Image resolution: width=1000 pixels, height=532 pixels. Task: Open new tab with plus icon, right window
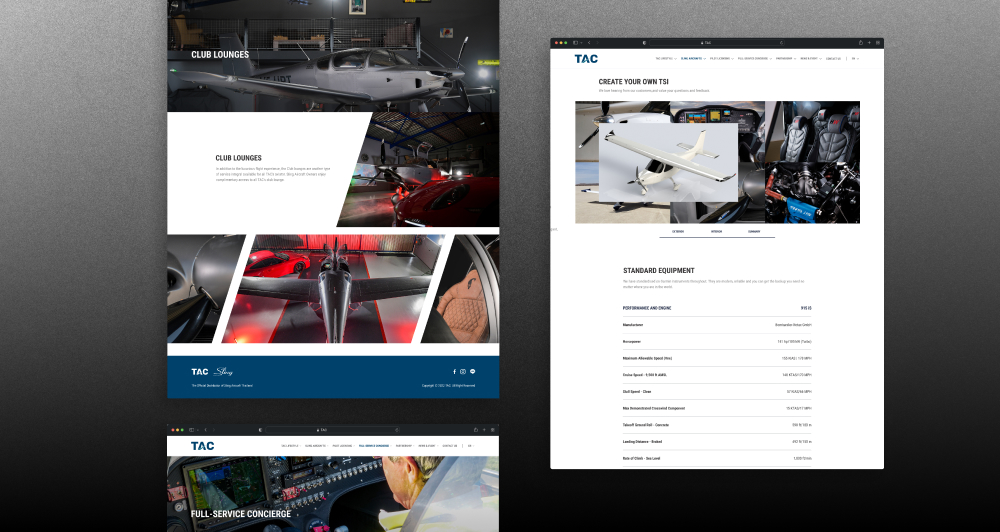point(869,43)
